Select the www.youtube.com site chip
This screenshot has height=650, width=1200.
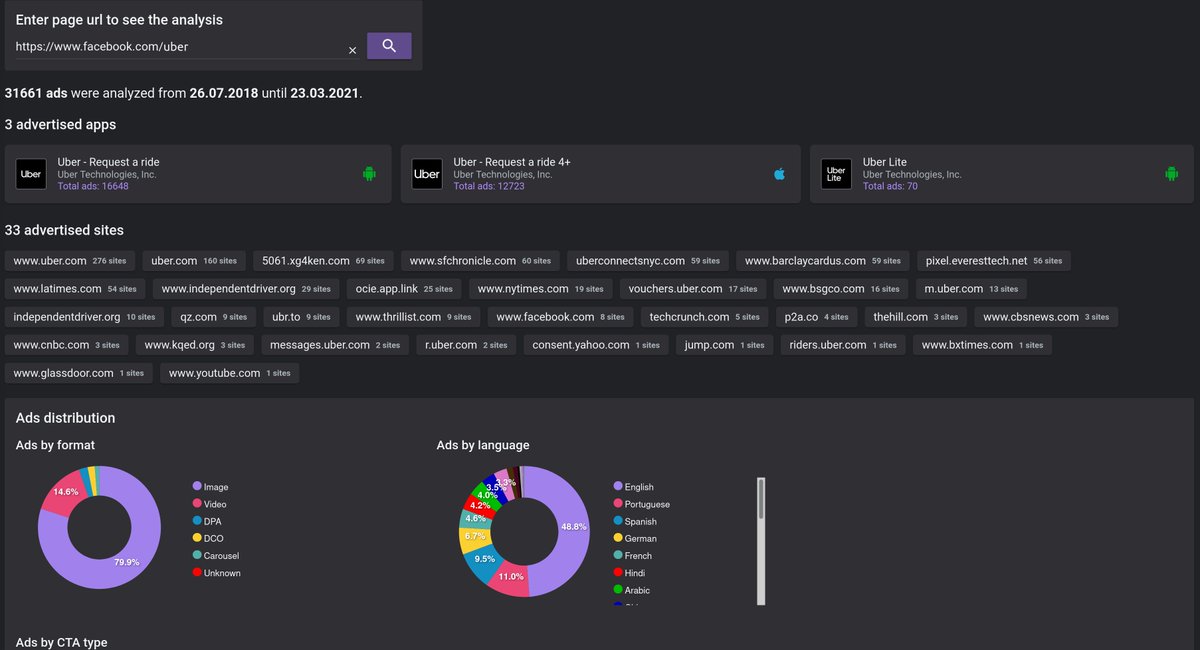pyautogui.click(x=229, y=373)
